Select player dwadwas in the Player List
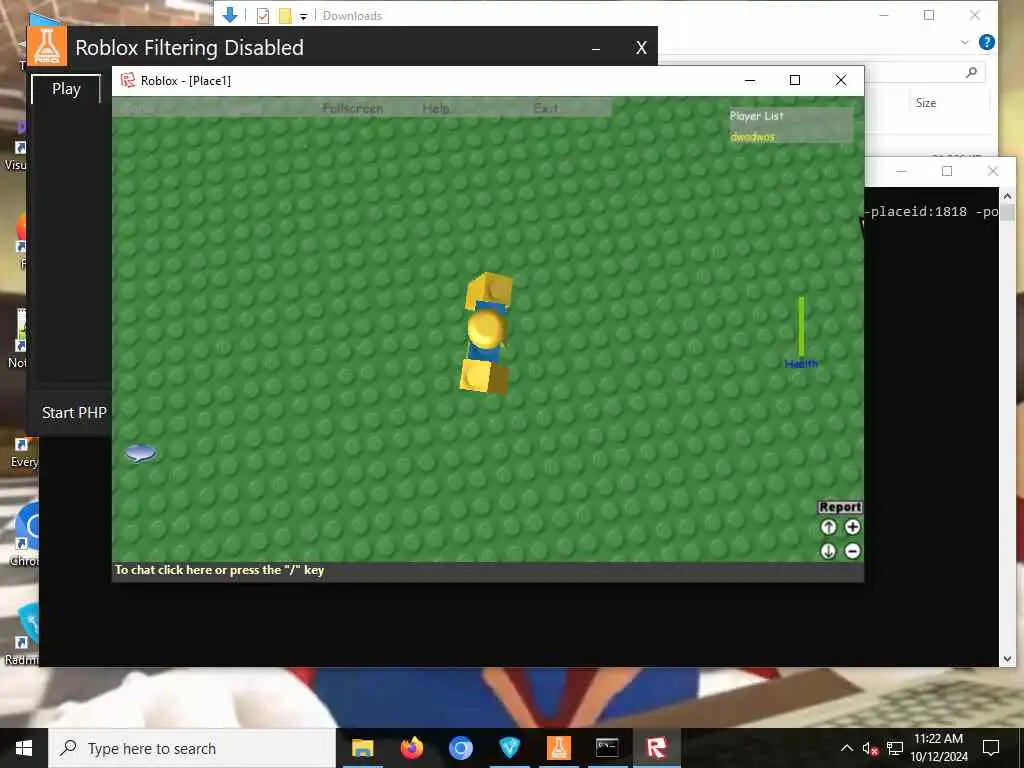Viewport: 1024px width, 768px height. coord(752,136)
